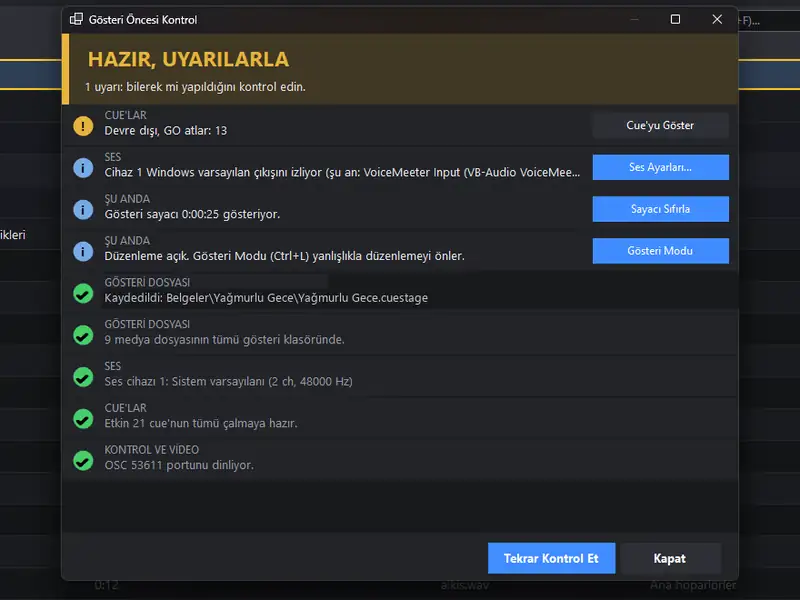Click the green check icon beside the Kaydedildi row
This screenshot has width=800, height=600.
click(x=83, y=293)
